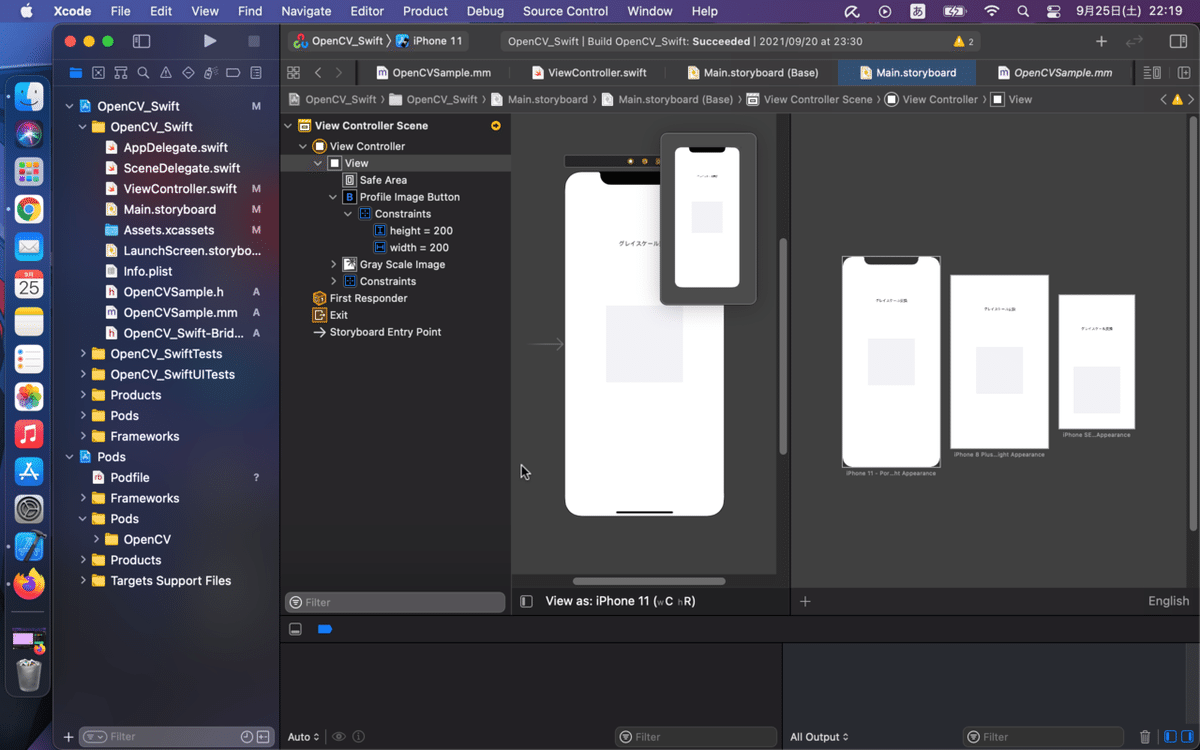Click the Adjust Editor Options icon

click(x=1152, y=73)
